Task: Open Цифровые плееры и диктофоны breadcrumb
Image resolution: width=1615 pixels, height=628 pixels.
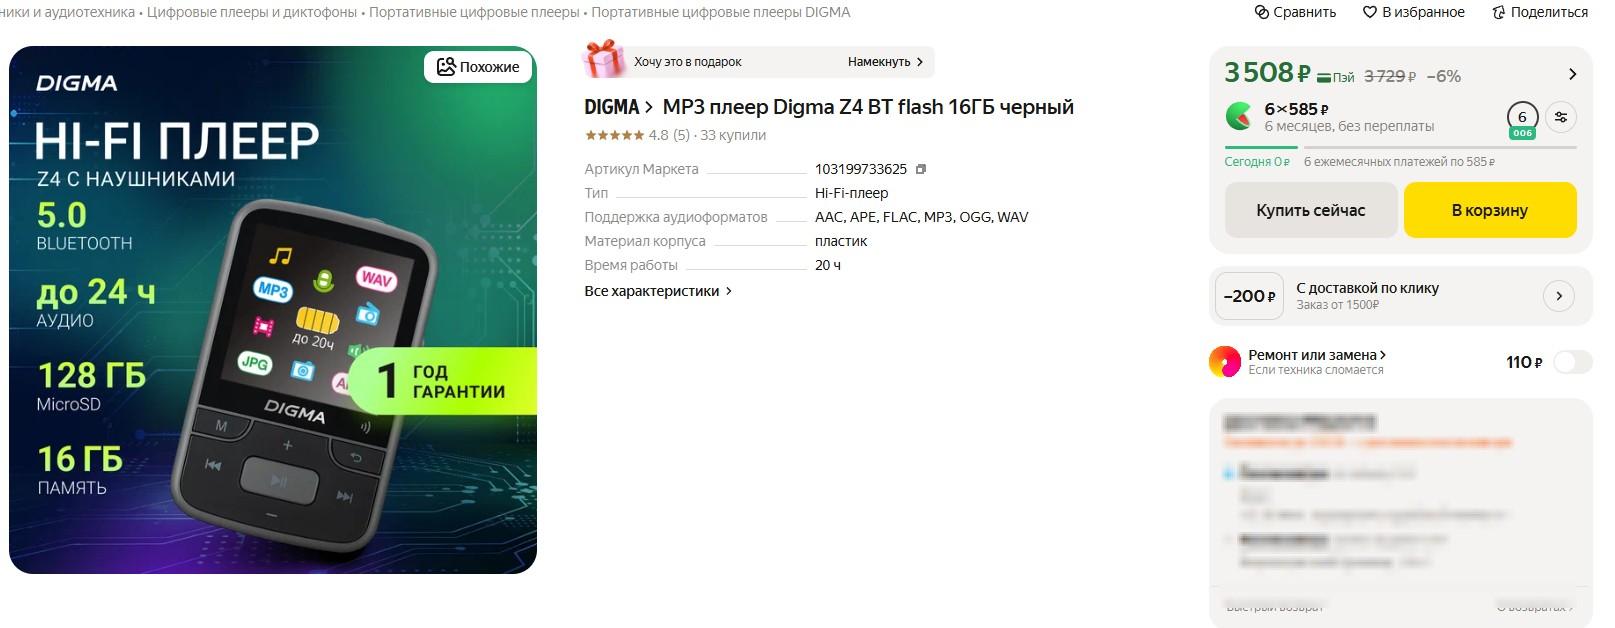Action: click(252, 12)
